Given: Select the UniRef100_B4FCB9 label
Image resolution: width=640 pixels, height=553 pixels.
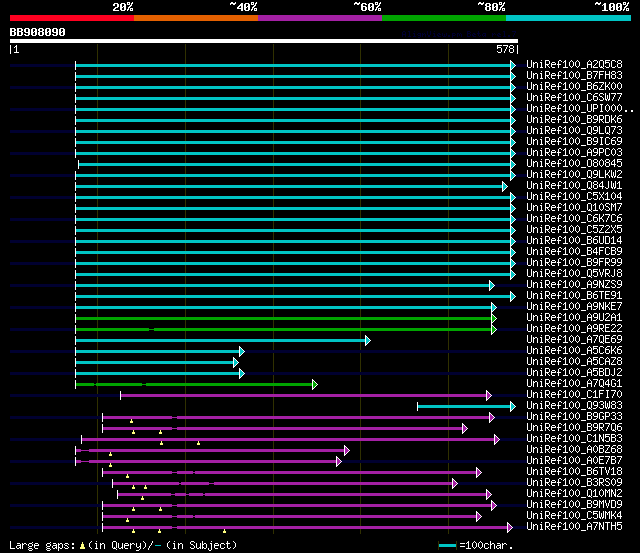Looking at the screenshot, I should (574, 252).
